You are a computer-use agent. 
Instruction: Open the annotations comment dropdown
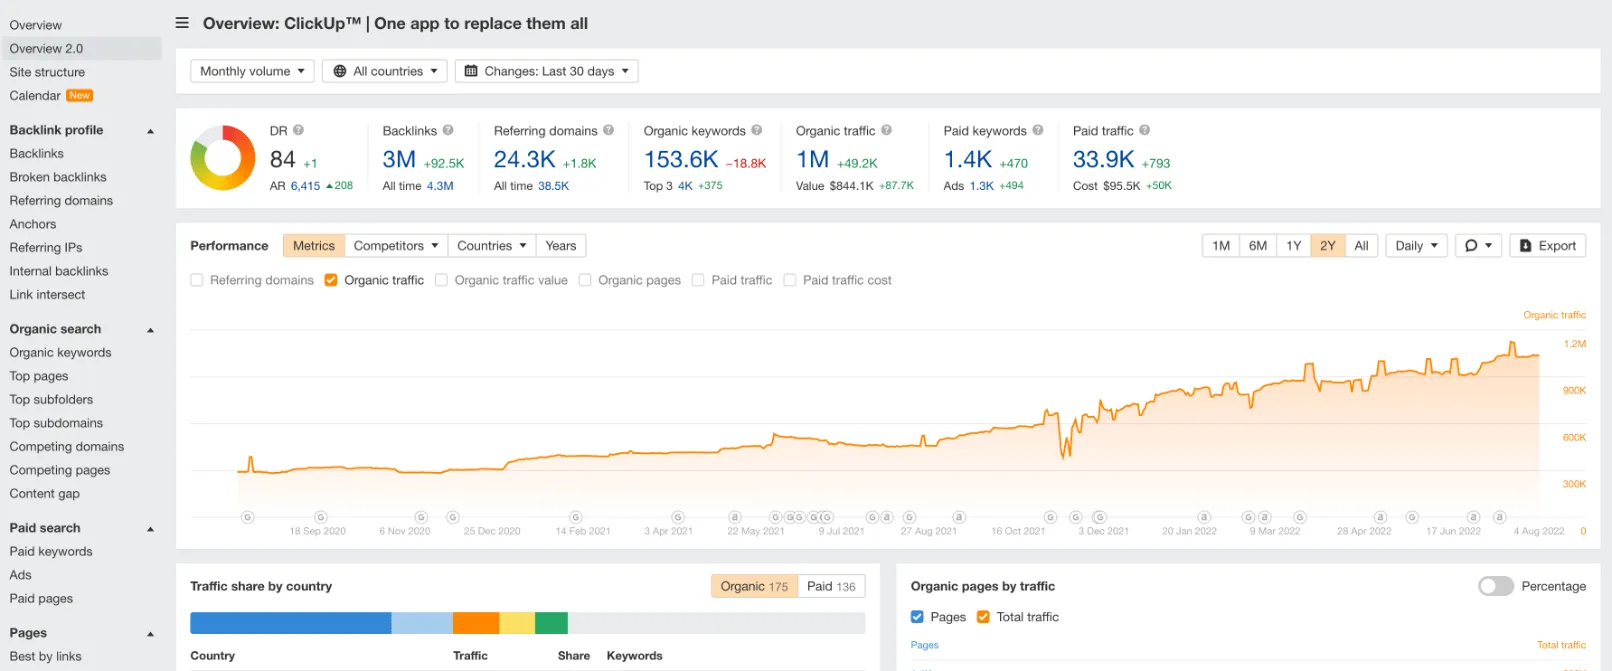pos(1478,246)
